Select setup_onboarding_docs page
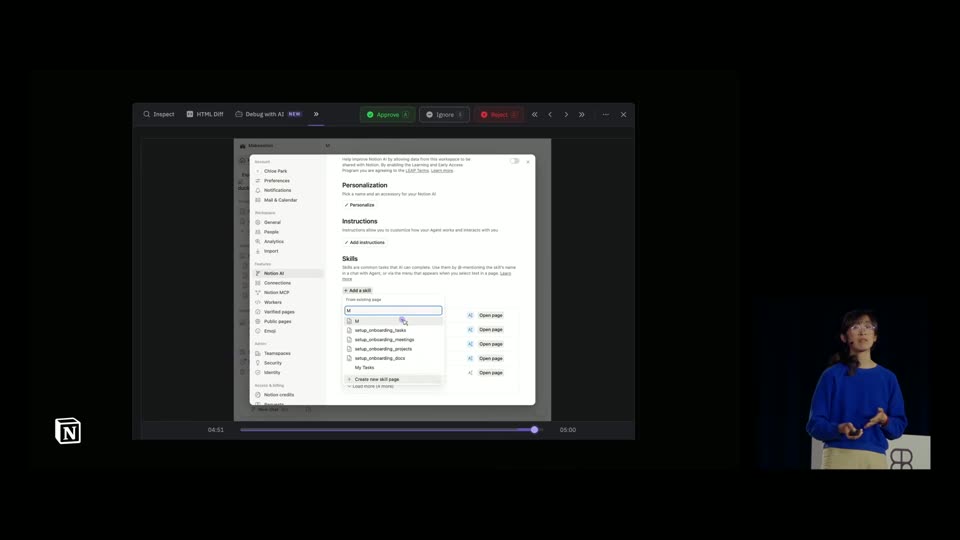This screenshot has width=960, height=540. point(393,358)
